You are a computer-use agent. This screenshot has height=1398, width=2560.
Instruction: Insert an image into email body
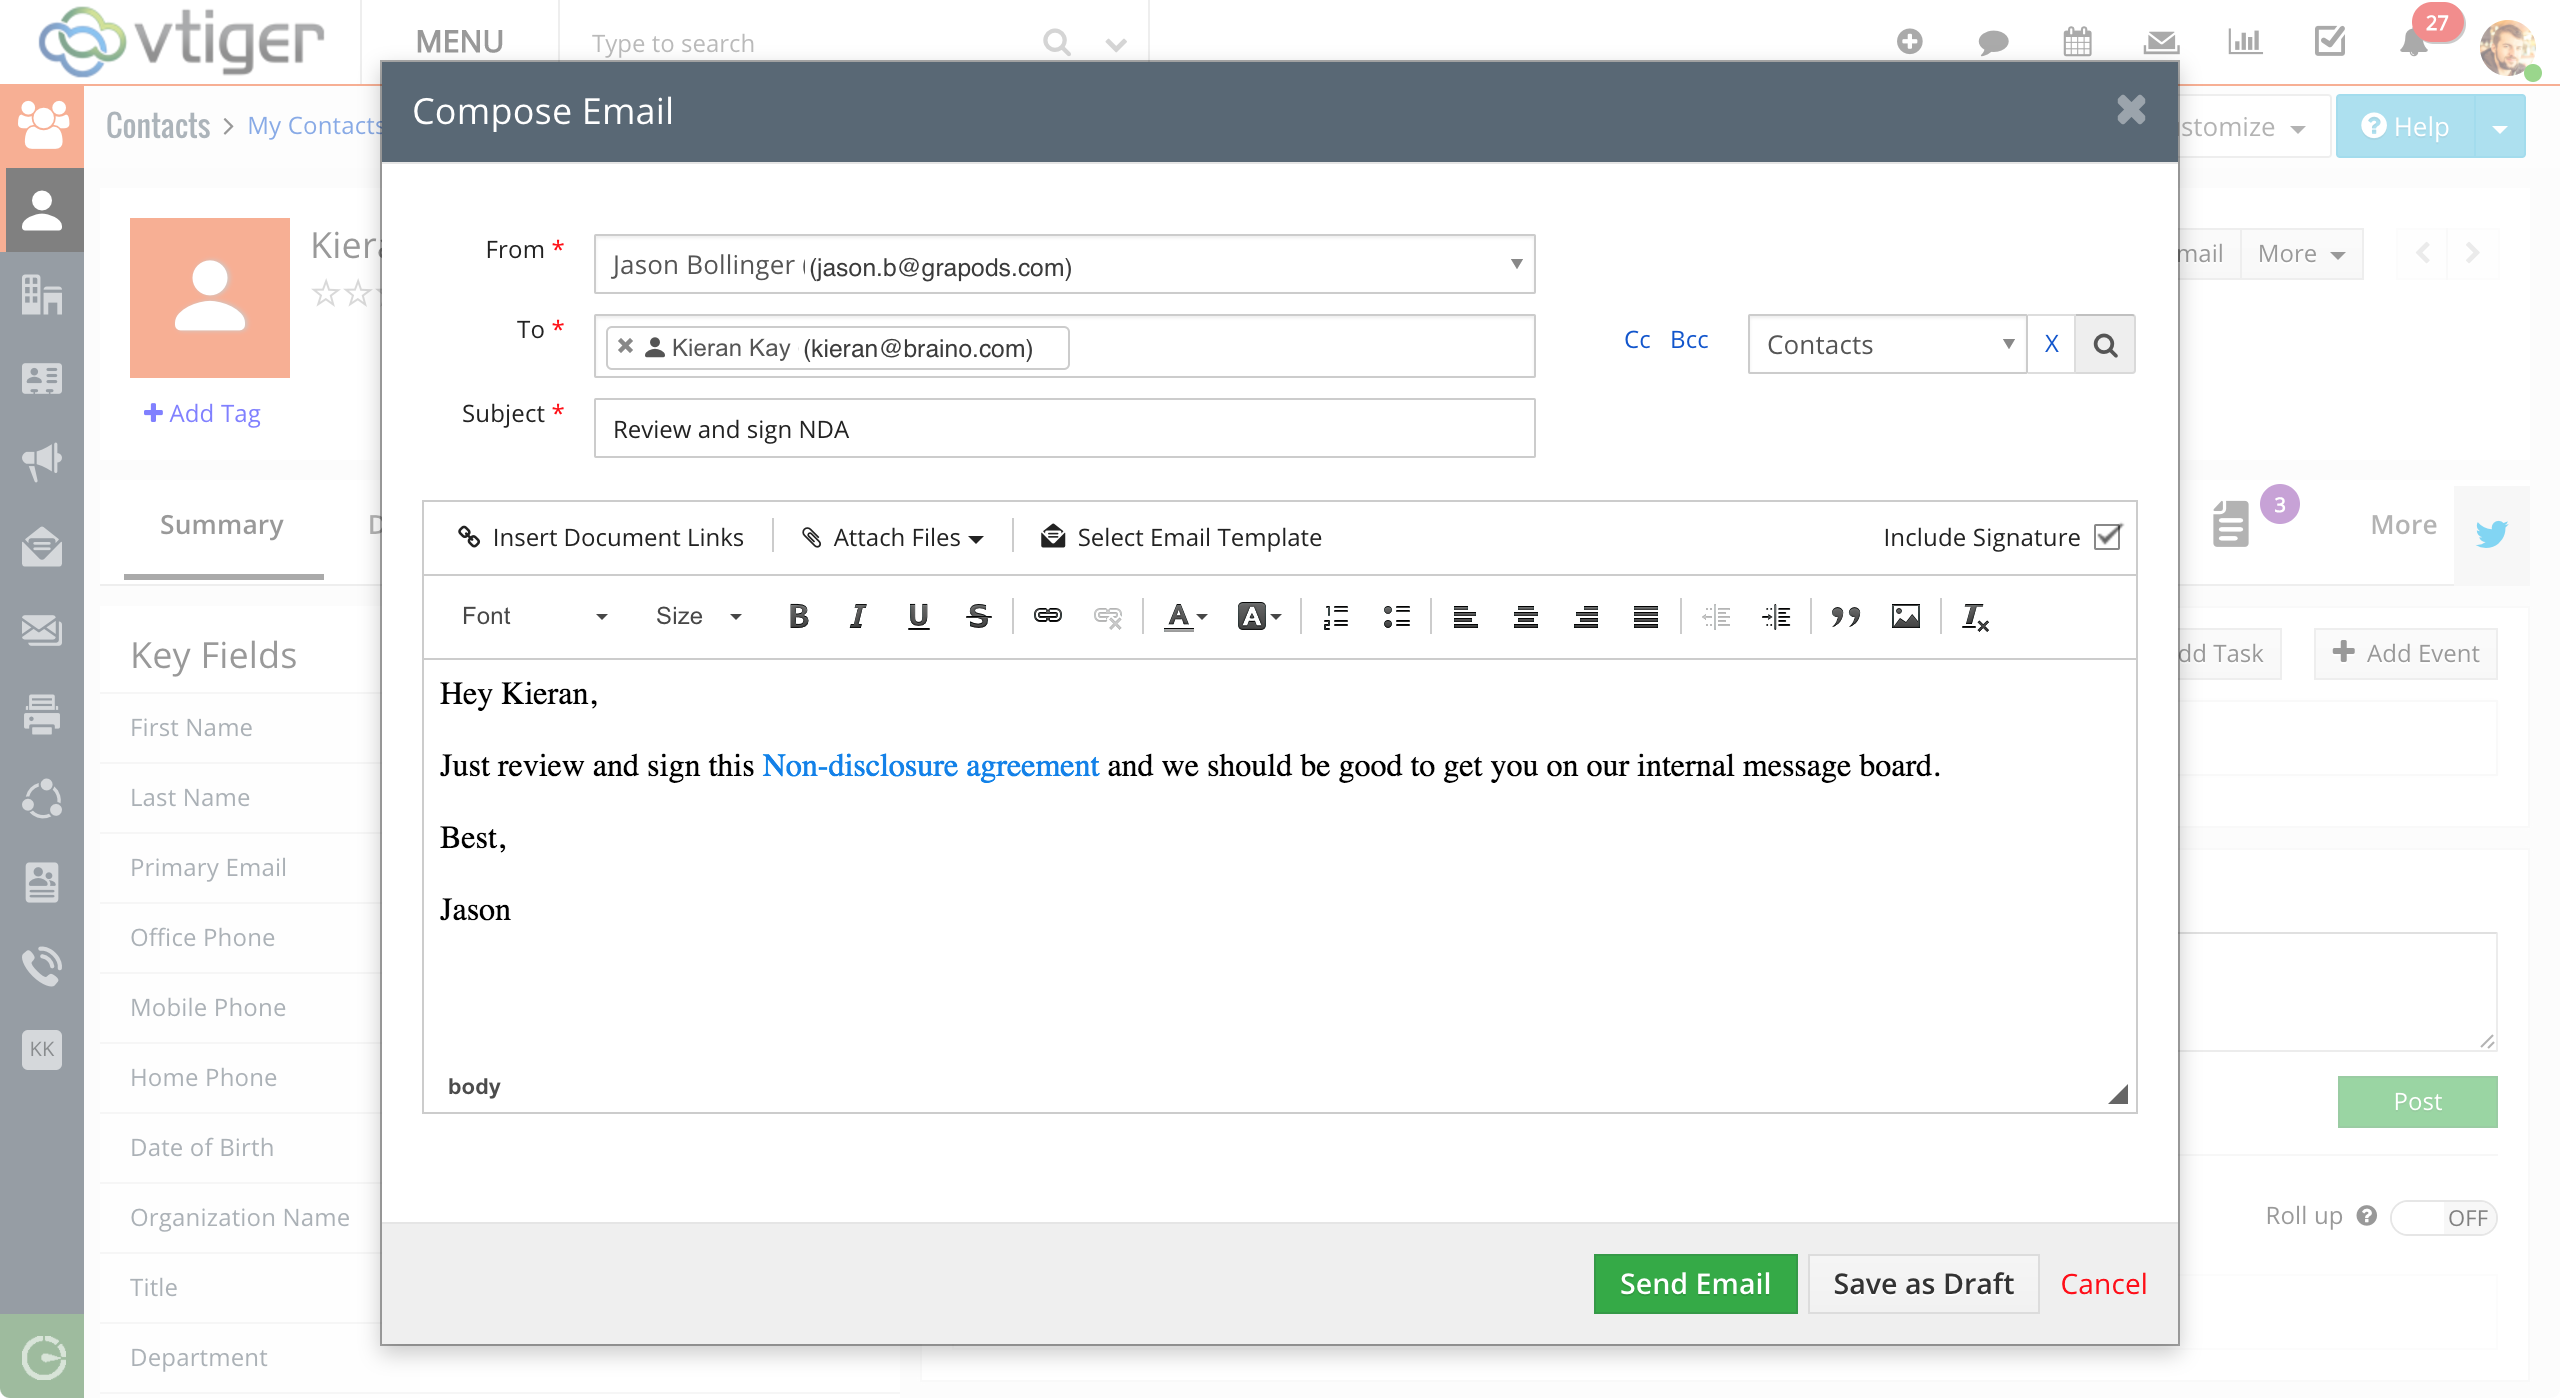click(1905, 616)
